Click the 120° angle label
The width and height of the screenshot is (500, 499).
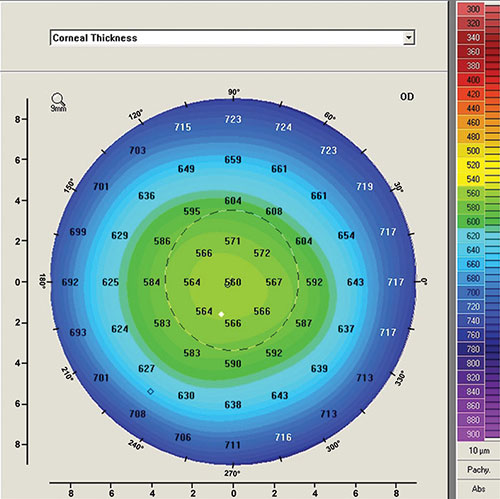tap(136, 114)
